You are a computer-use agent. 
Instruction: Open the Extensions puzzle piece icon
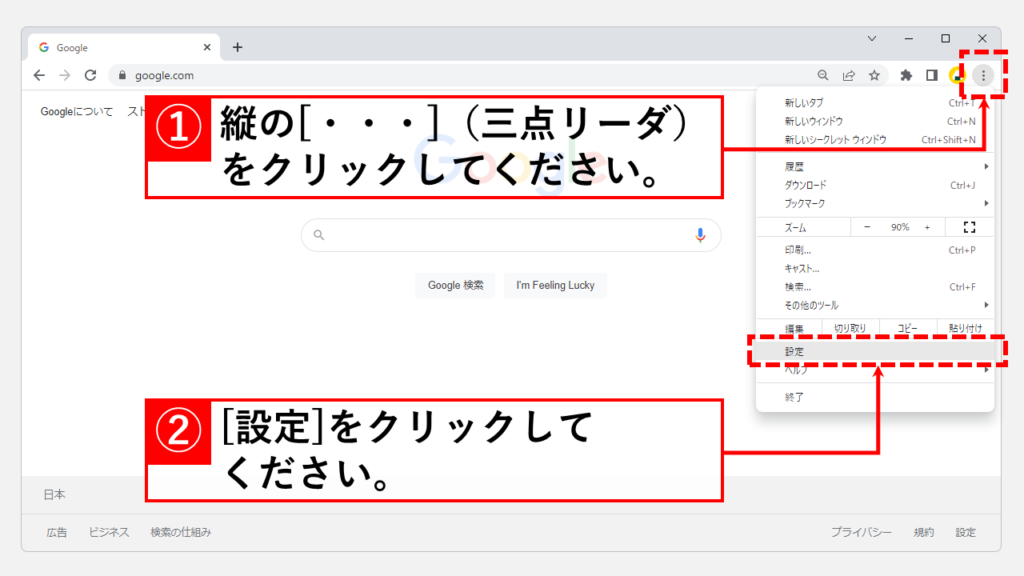coord(906,75)
